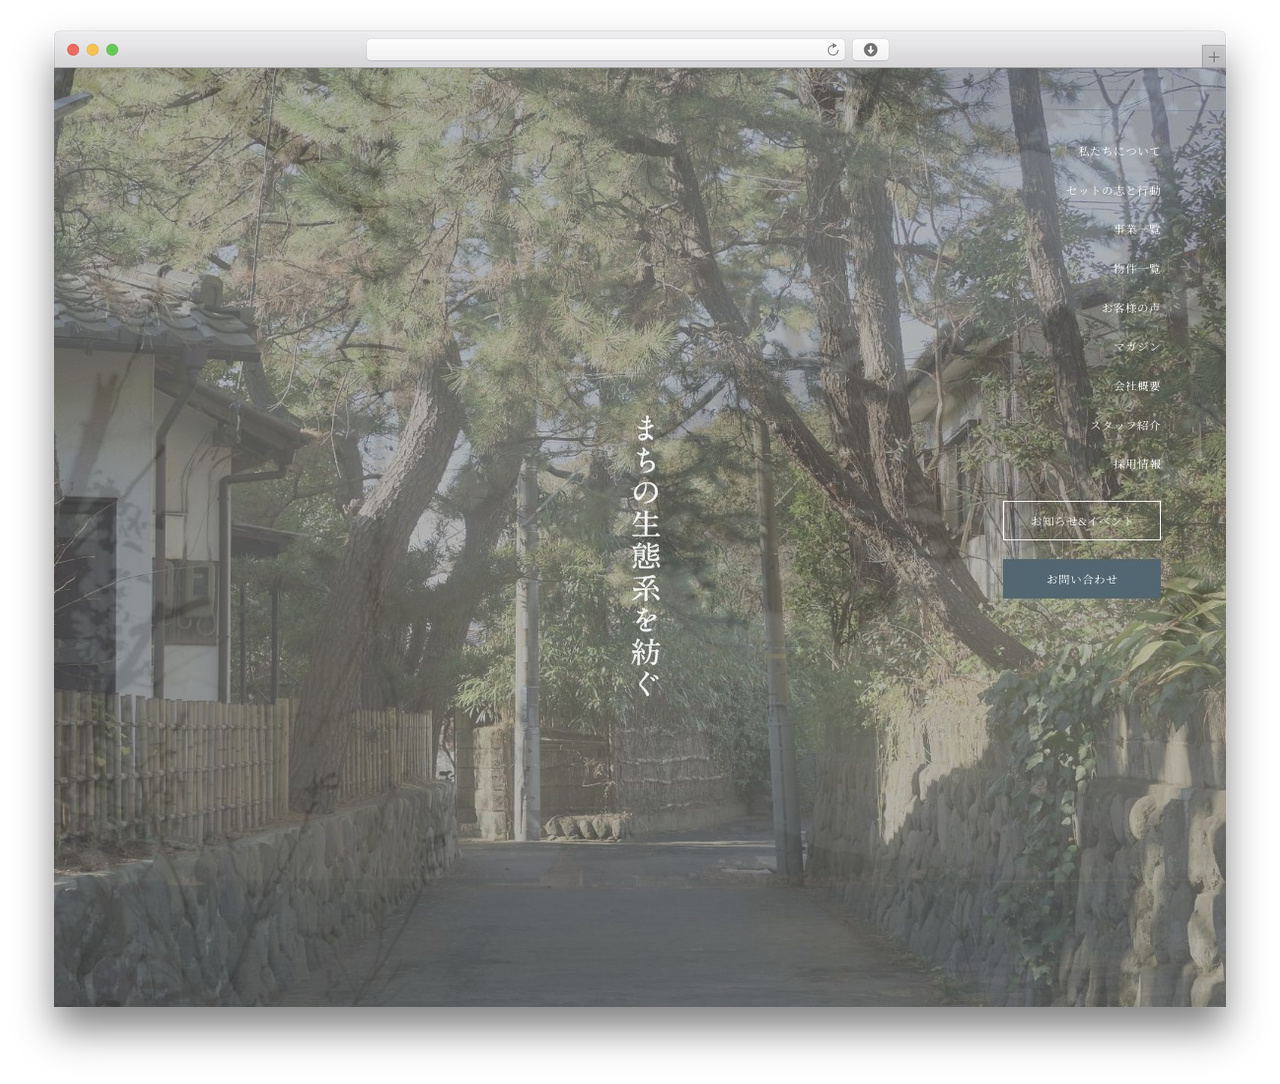Image resolution: width=1280 pixels, height=1084 pixels.
Task: Click the まちの生態系を紡ぐ vertical headline
Action: [x=647, y=556]
